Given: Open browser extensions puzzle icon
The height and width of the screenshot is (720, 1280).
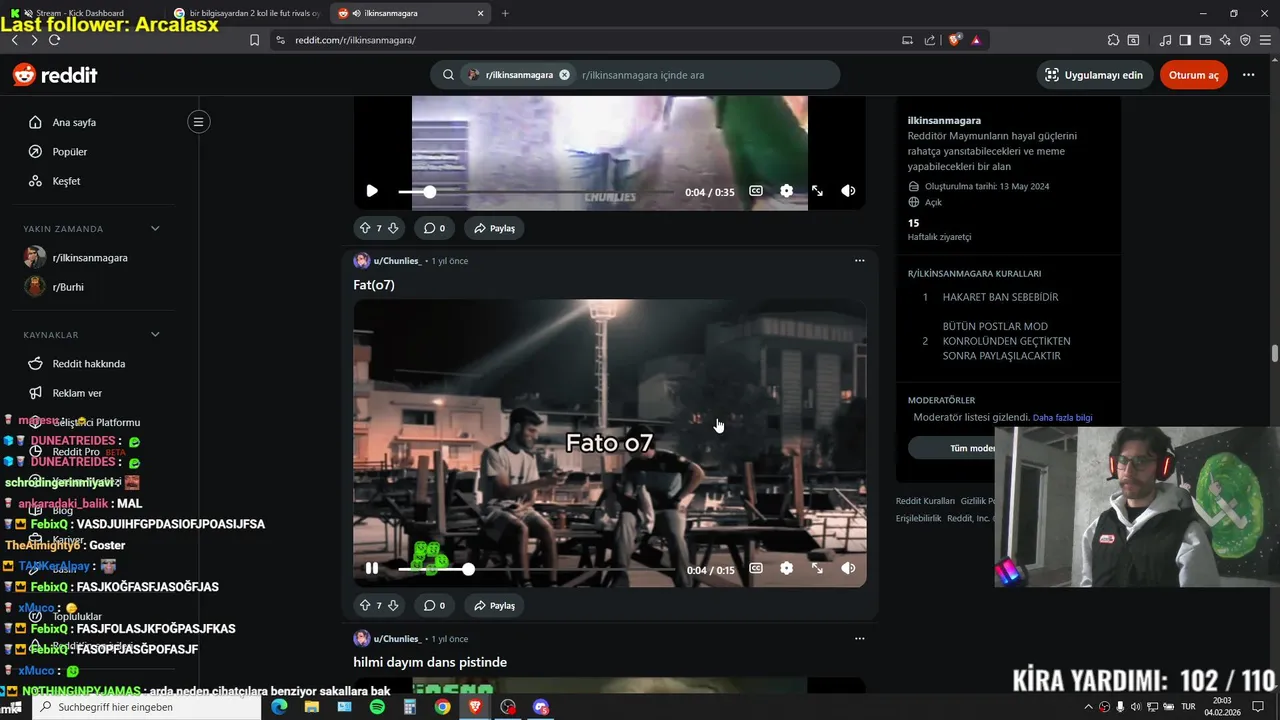Looking at the screenshot, I should tap(1113, 40).
